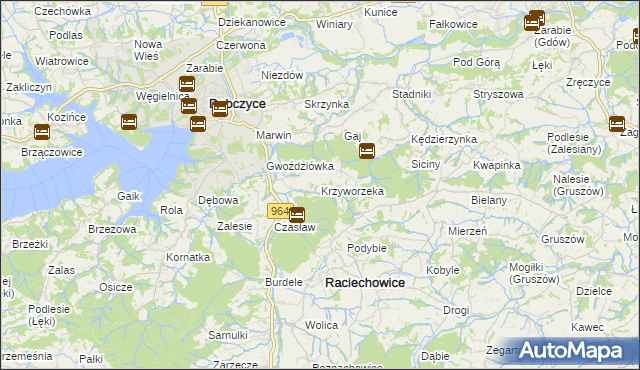Click the Gaik village label
Screen dimensions: 640x370
click(x=128, y=196)
